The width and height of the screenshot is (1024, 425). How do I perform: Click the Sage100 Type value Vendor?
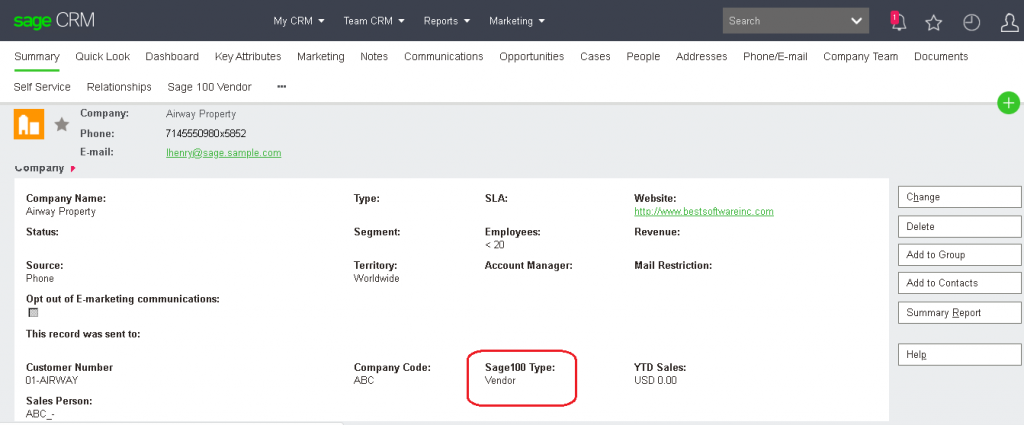[500, 380]
